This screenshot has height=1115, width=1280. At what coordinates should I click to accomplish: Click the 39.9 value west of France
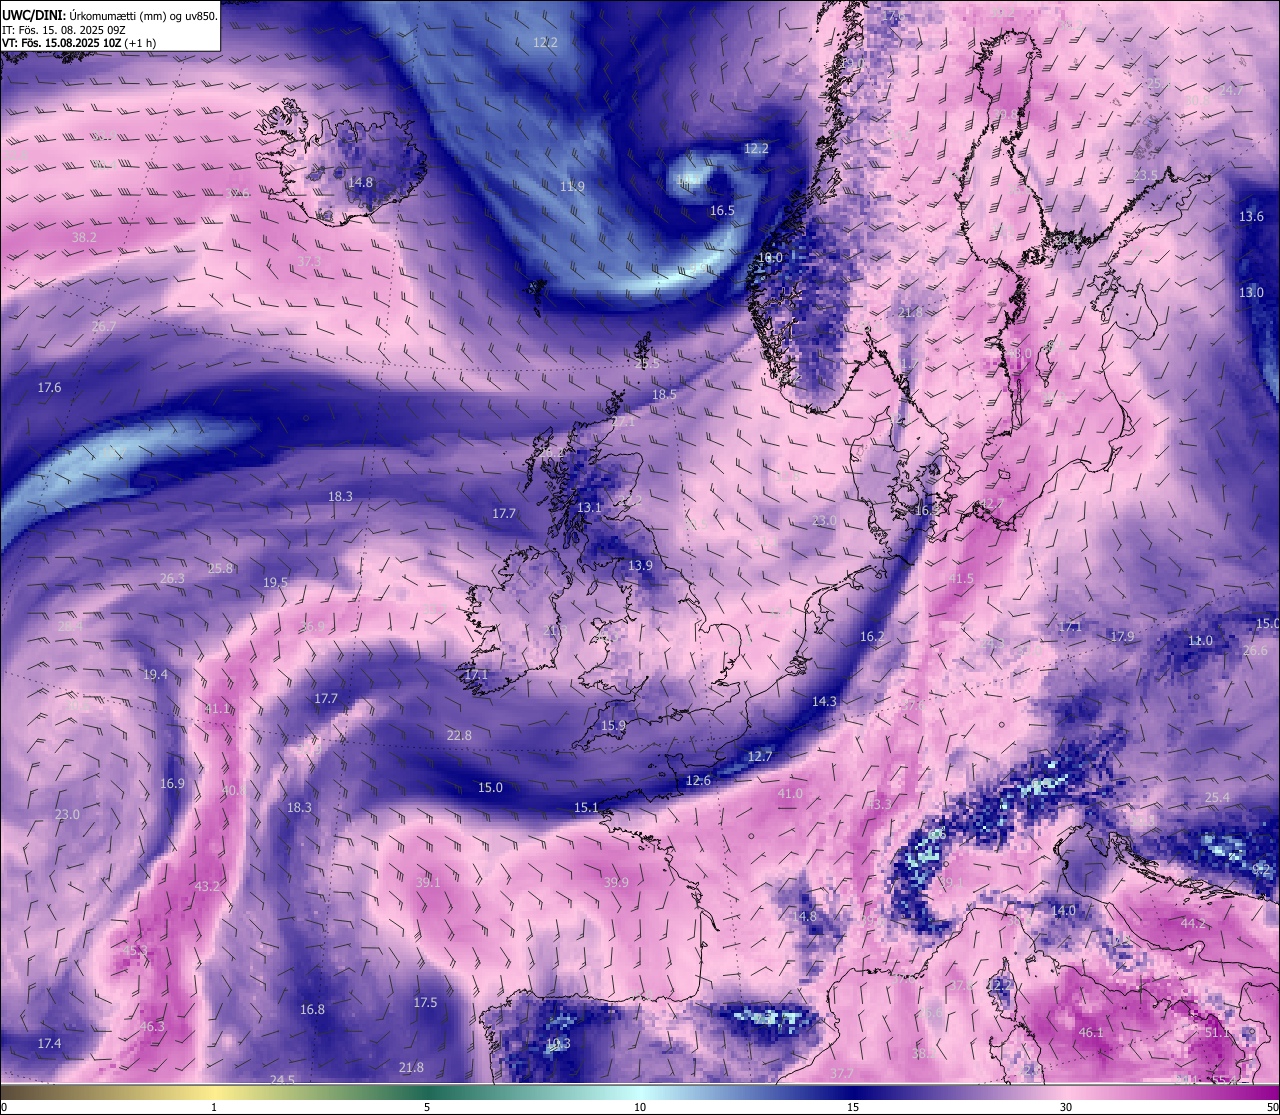pos(616,882)
